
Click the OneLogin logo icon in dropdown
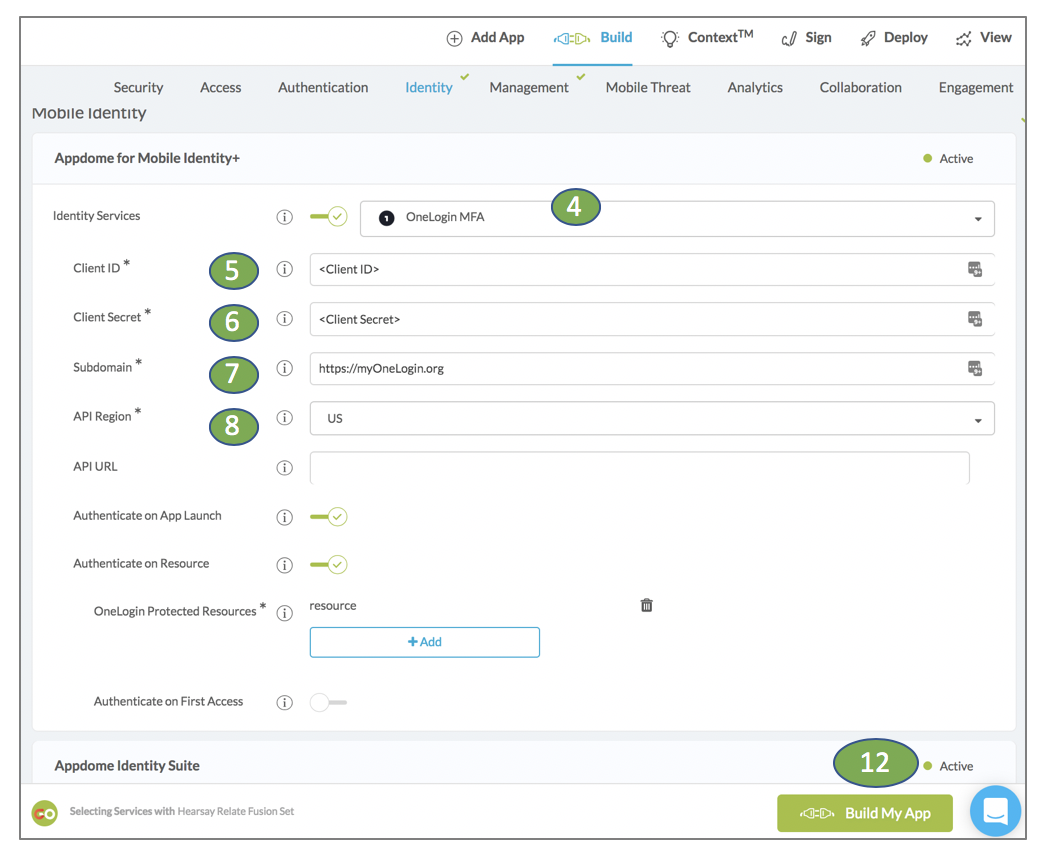[x=386, y=218]
